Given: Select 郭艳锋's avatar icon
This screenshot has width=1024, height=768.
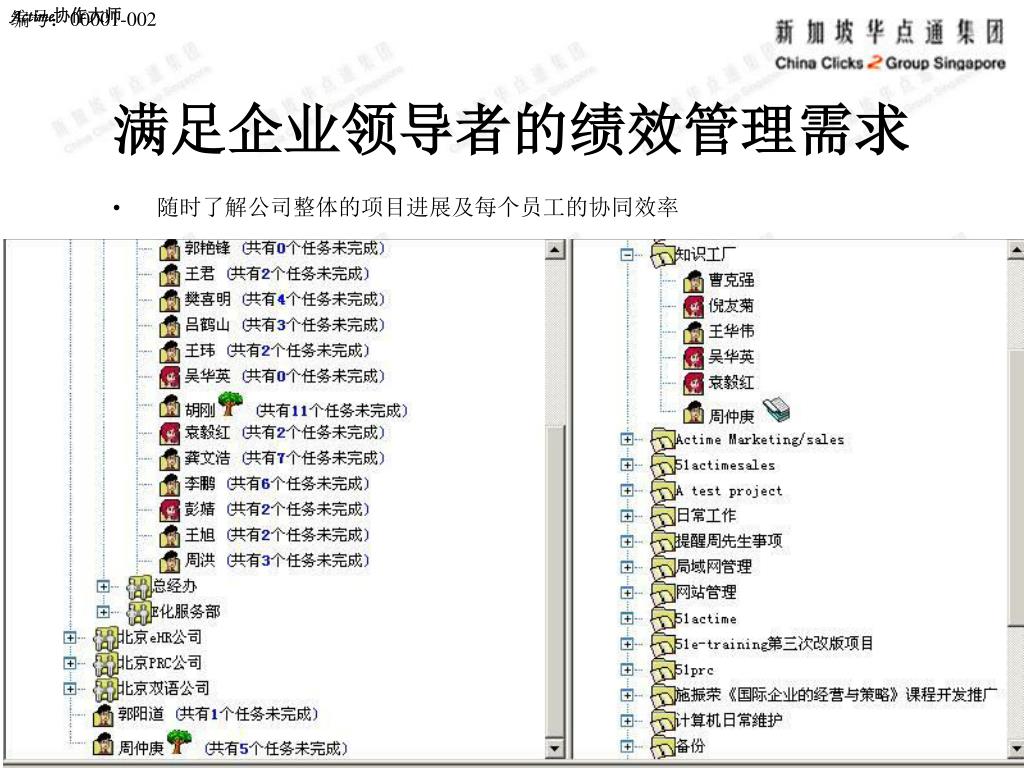Looking at the screenshot, I should tap(169, 249).
